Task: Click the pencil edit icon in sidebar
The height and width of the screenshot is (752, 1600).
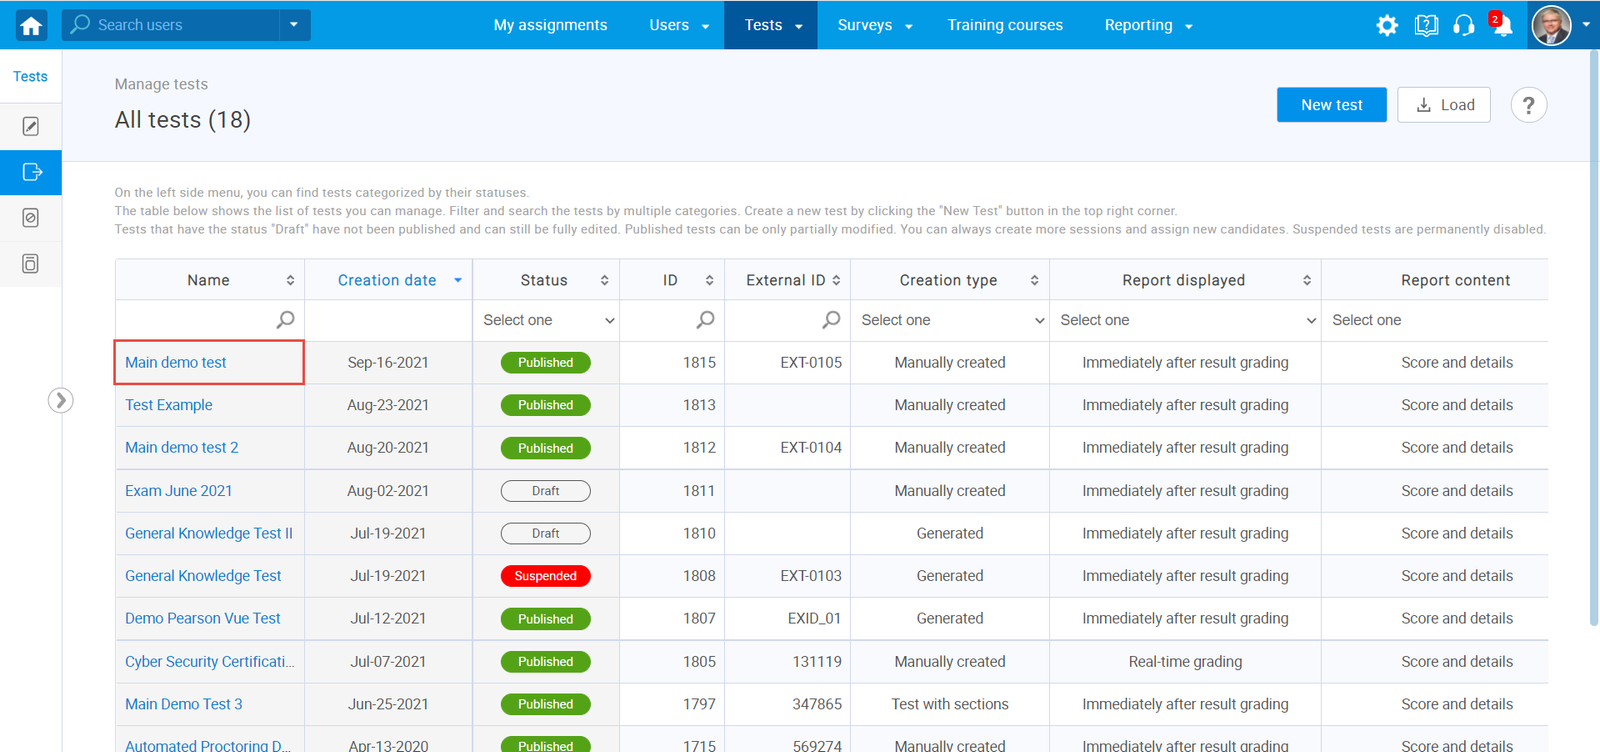Action: pos(31,126)
